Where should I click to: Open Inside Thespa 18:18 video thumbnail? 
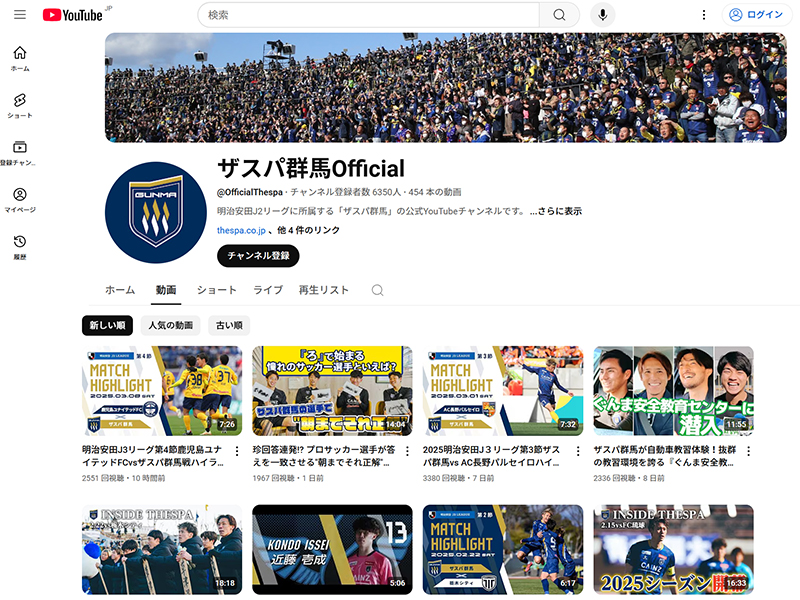pos(162,549)
